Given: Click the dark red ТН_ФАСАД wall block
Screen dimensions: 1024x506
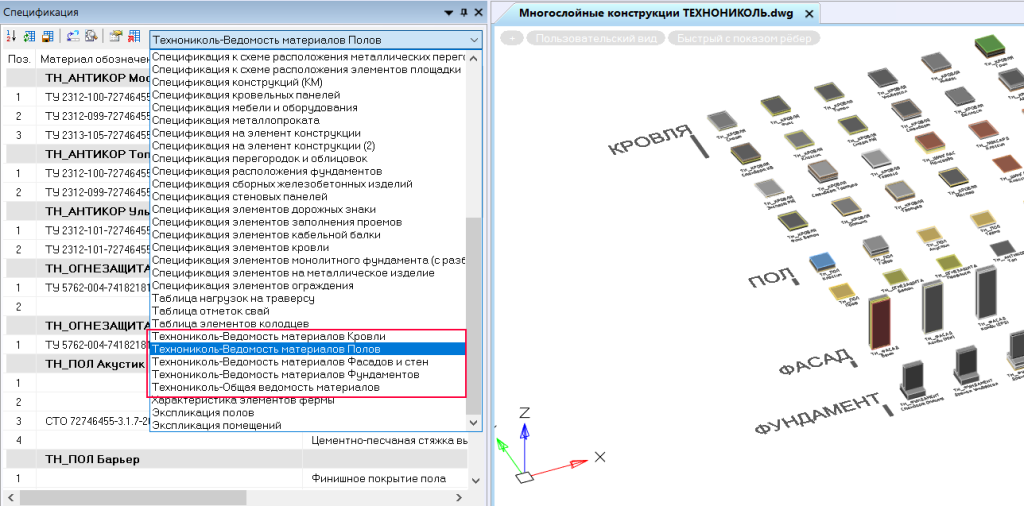Looking at the screenshot, I should [878, 323].
